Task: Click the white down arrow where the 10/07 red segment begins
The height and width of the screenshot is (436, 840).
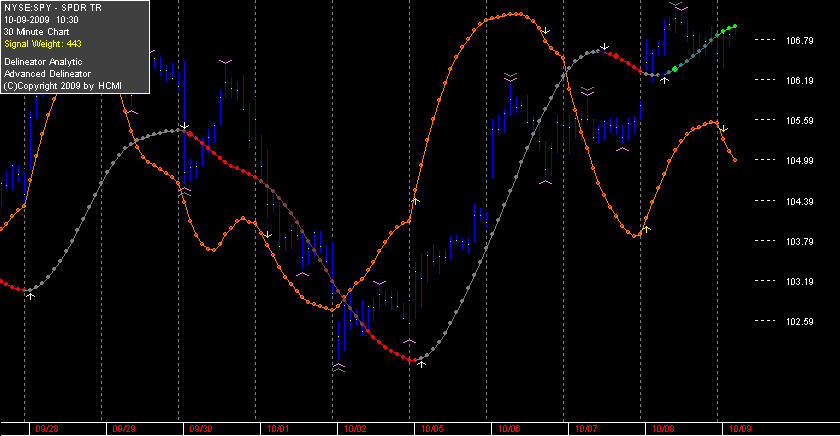Action: pos(605,47)
